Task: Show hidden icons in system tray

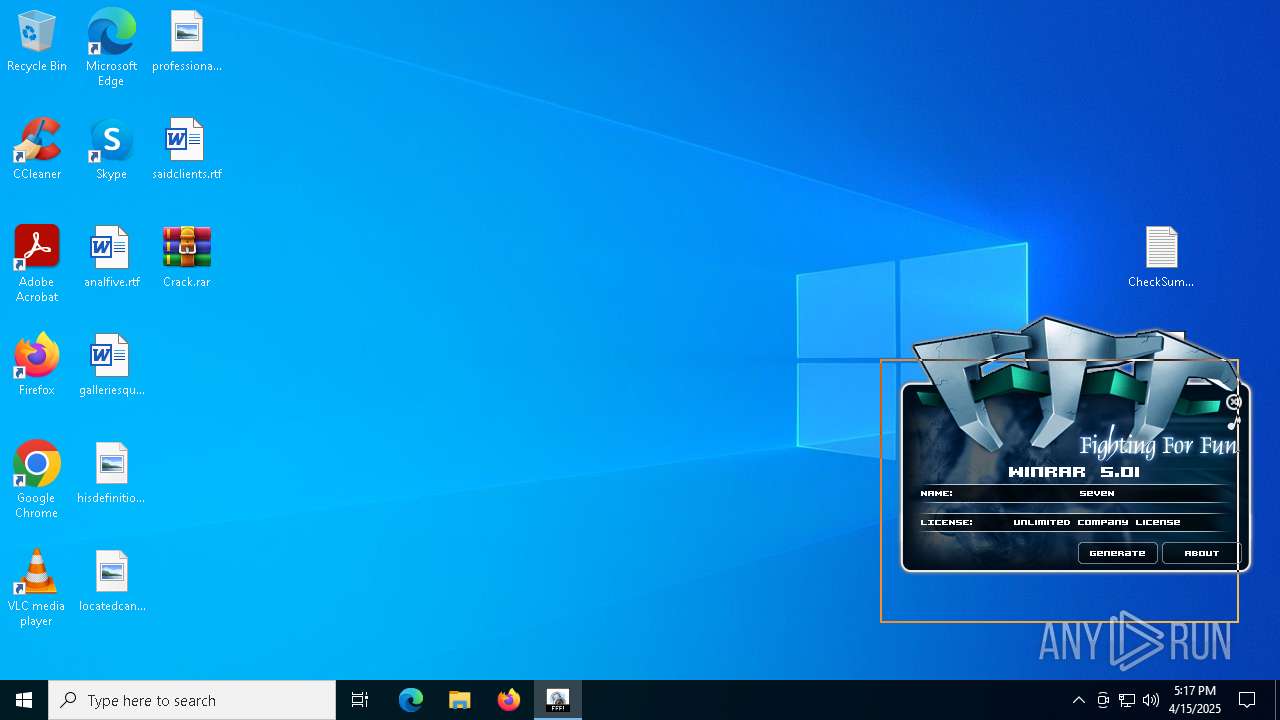Action: [1078, 700]
